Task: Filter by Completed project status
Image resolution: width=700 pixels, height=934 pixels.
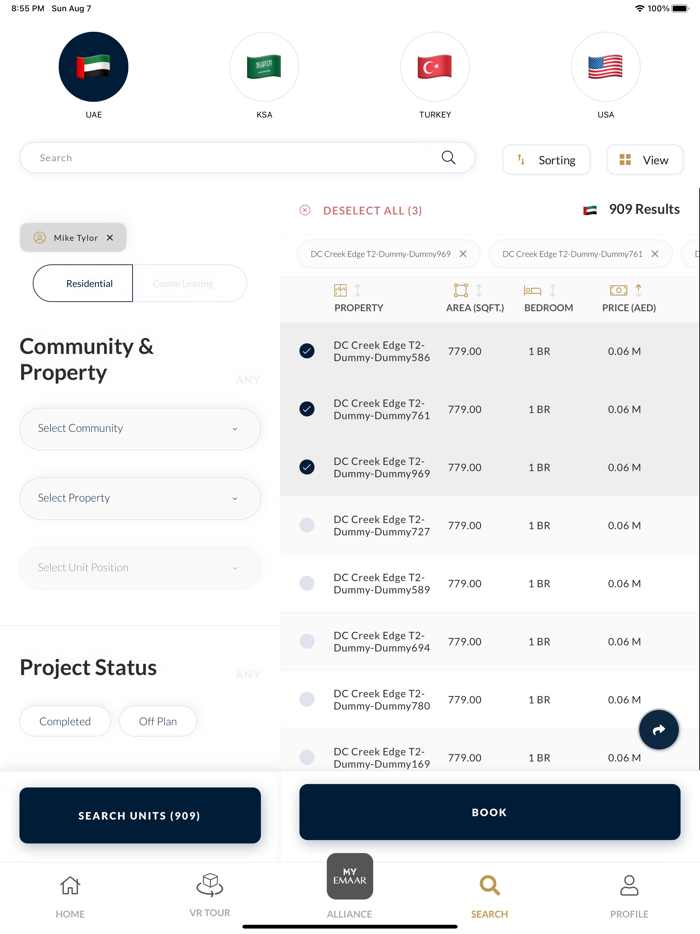Action: click(x=65, y=721)
